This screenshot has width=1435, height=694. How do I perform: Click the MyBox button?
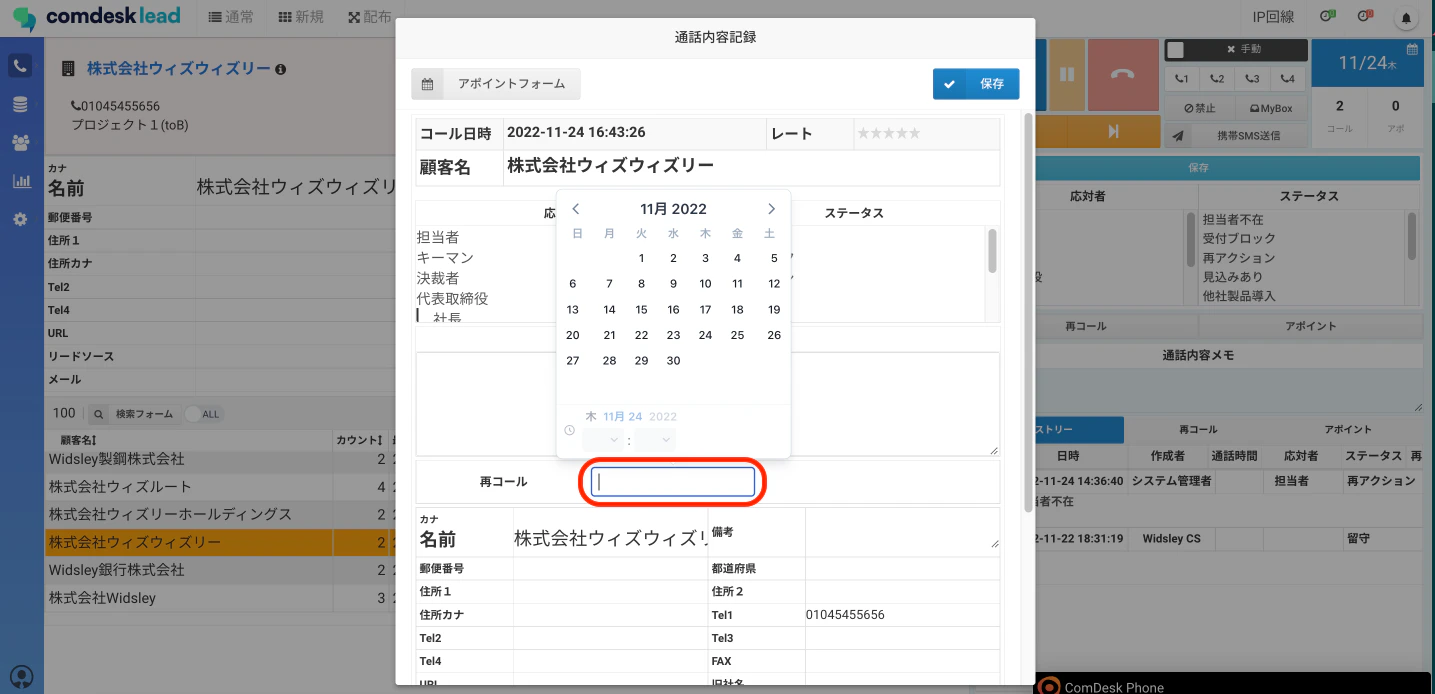click(1270, 108)
